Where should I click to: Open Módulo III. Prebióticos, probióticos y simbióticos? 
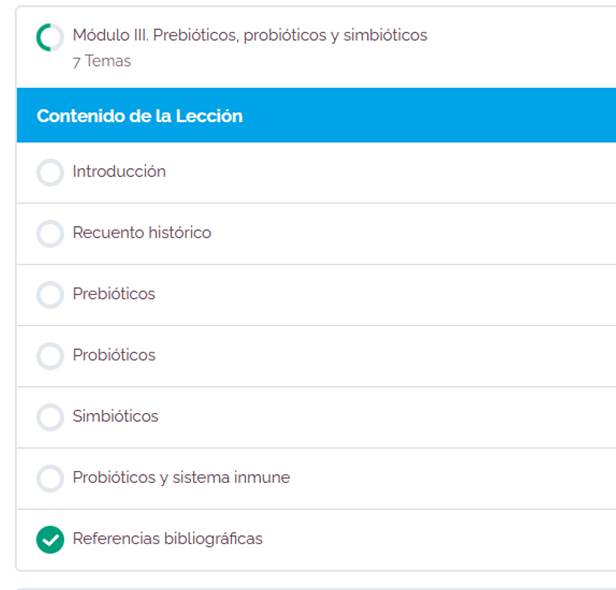tap(250, 36)
